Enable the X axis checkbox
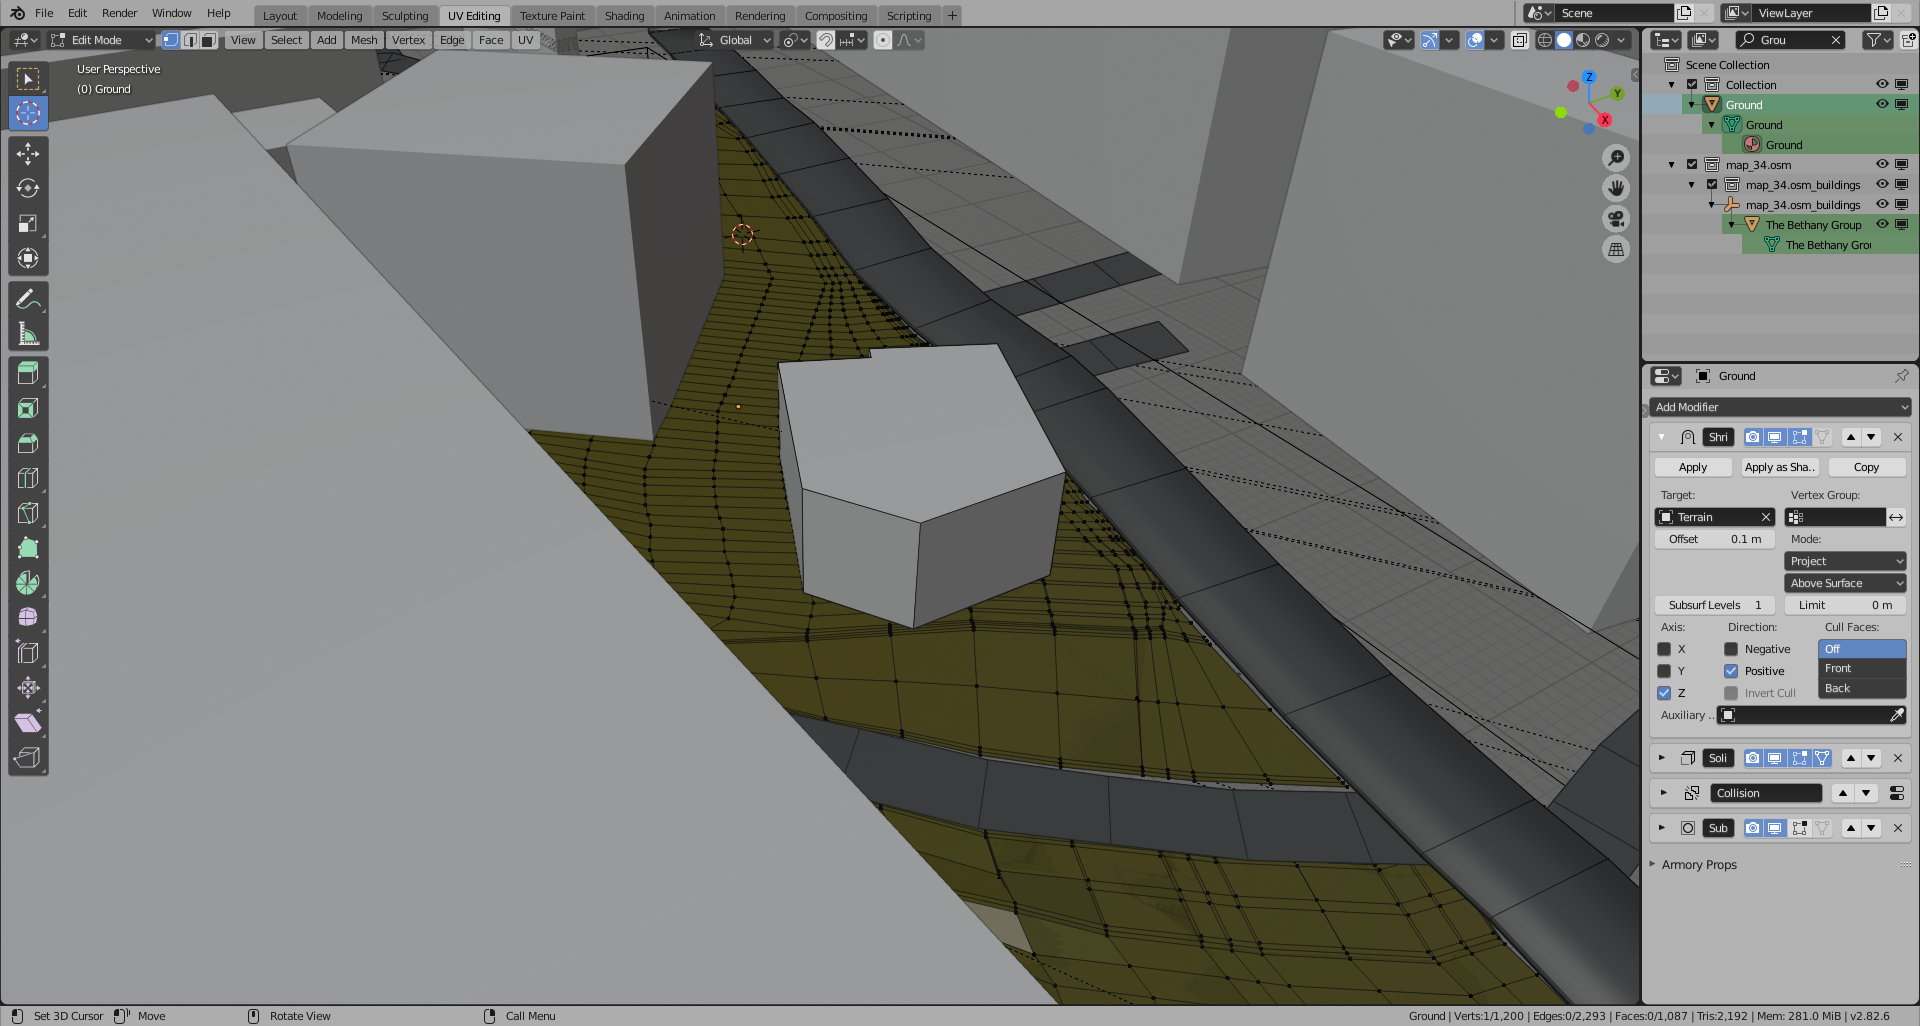Screen dimensions: 1920x1026 click(1664, 649)
